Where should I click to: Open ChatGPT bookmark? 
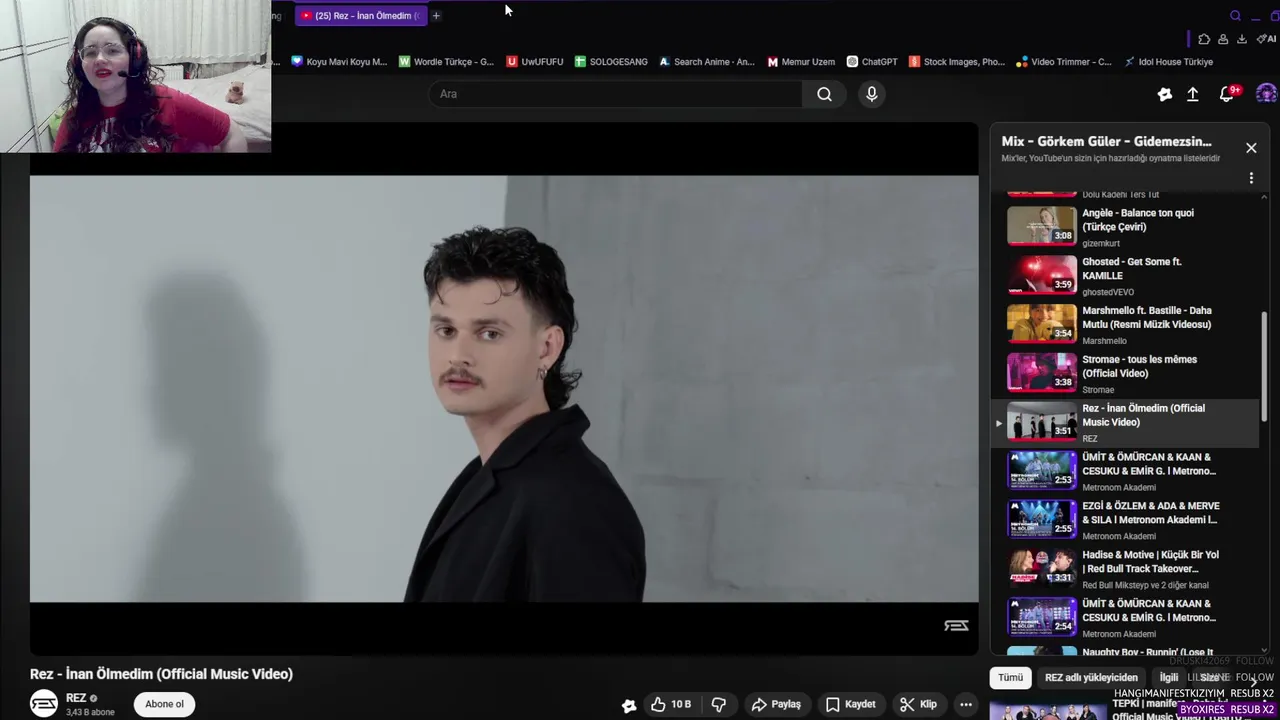point(872,62)
